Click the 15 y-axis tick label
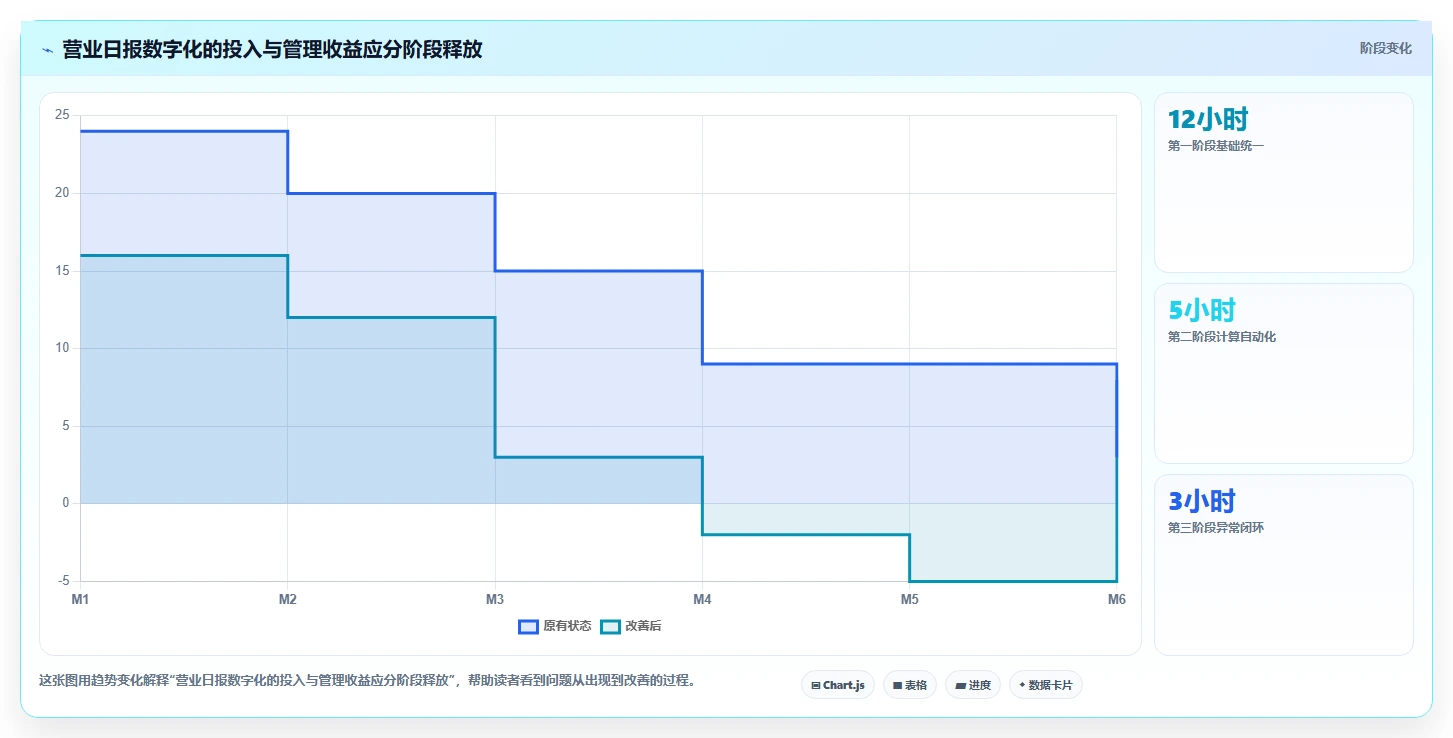 (x=62, y=271)
